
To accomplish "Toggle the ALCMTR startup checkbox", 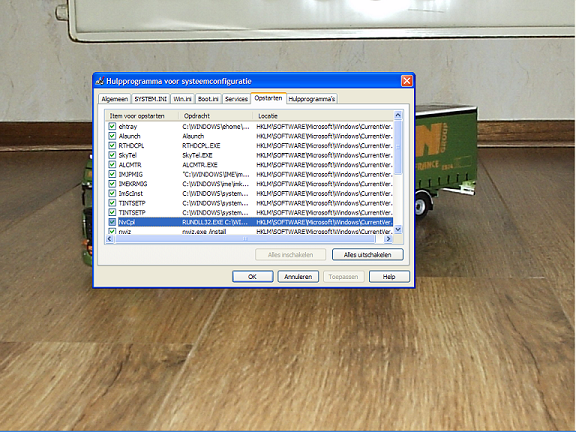I will click(112, 165).
